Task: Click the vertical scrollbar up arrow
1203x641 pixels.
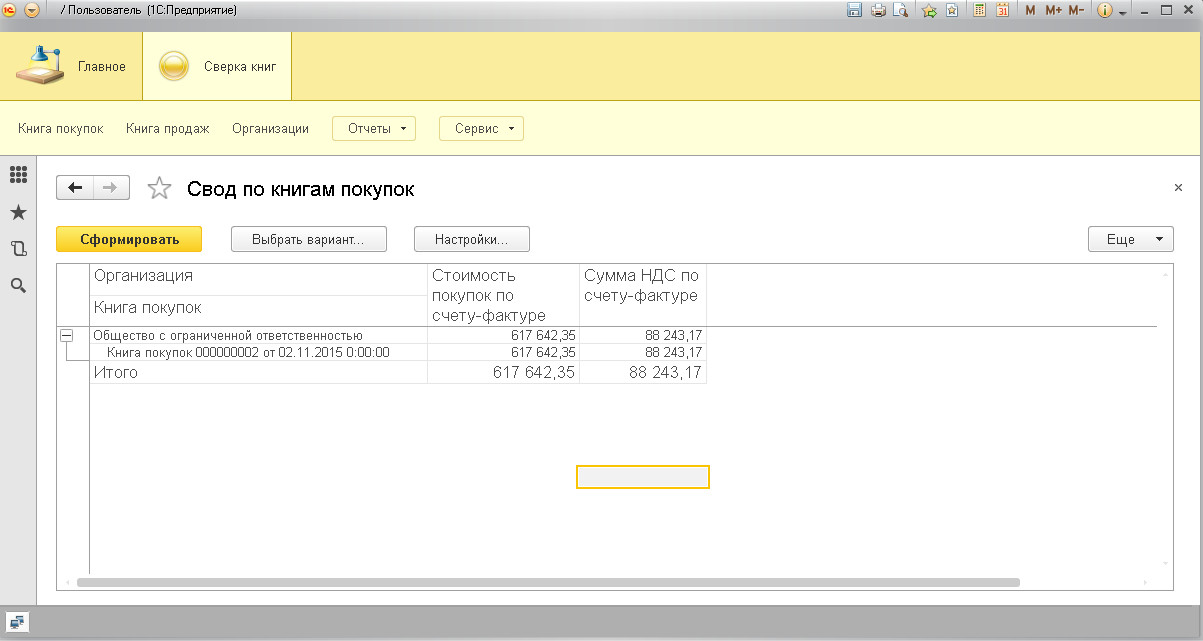Action: pos(1165,273)
